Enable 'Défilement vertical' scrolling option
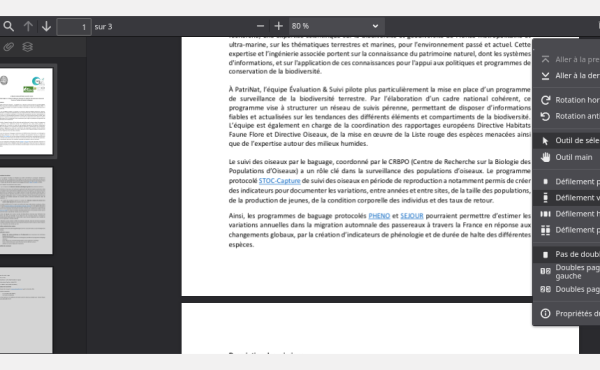Image resolution: width=600 pixels, height=370 pixels. coord(567,197)
